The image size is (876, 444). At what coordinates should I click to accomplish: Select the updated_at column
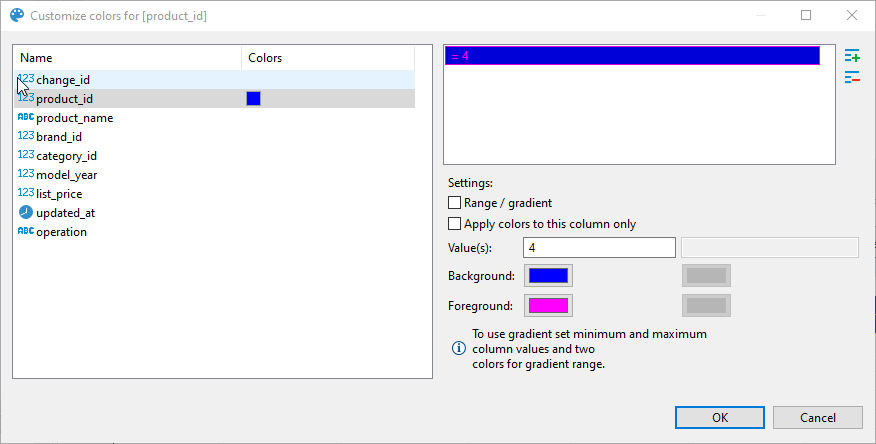[215, 213]
